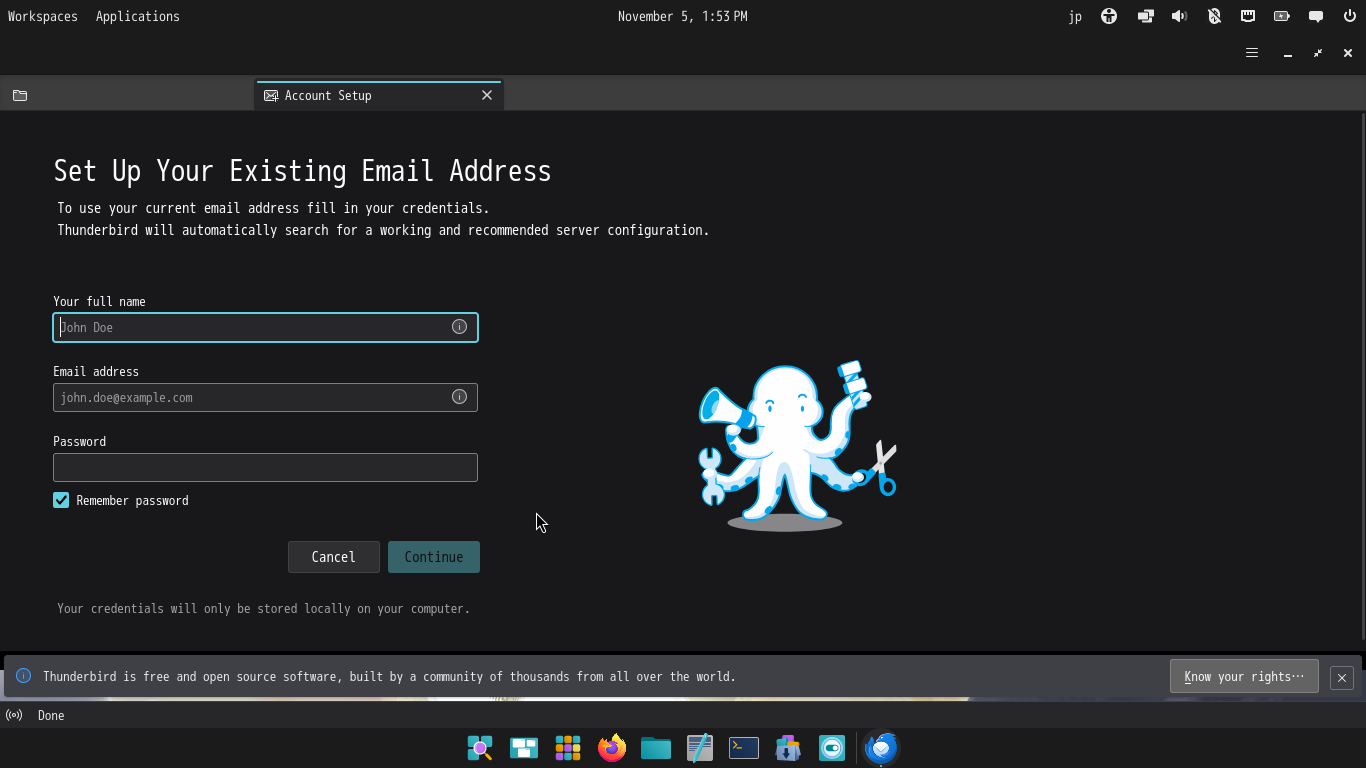Click the Thunderbird icon in the dock

[881, 748]
